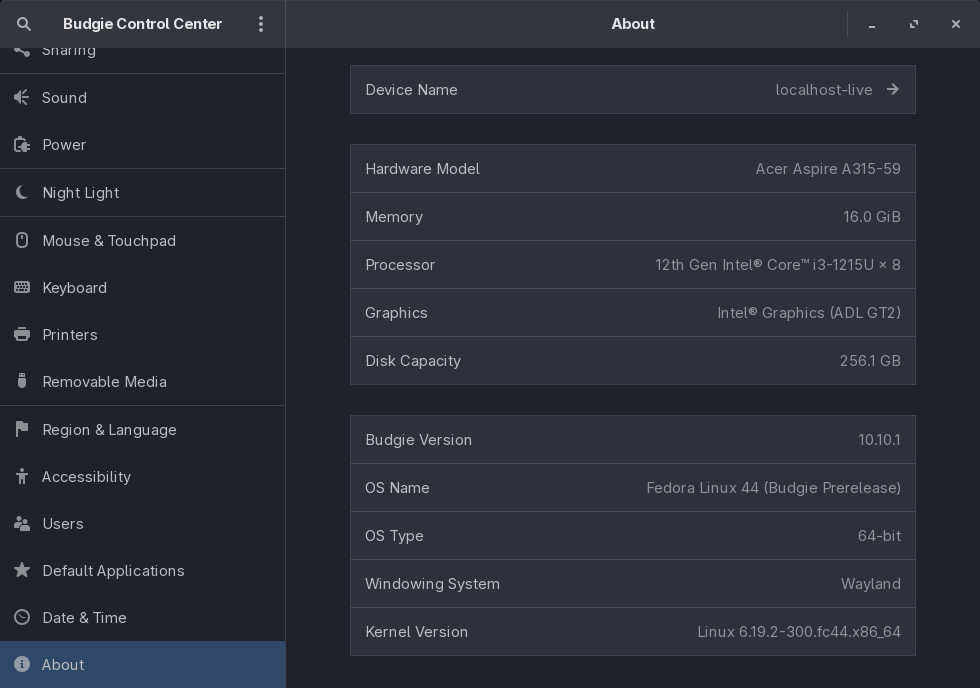This screenshot has height=688, width=980.
Task: Click the Kernel Version row
Action: pos(632,632)
